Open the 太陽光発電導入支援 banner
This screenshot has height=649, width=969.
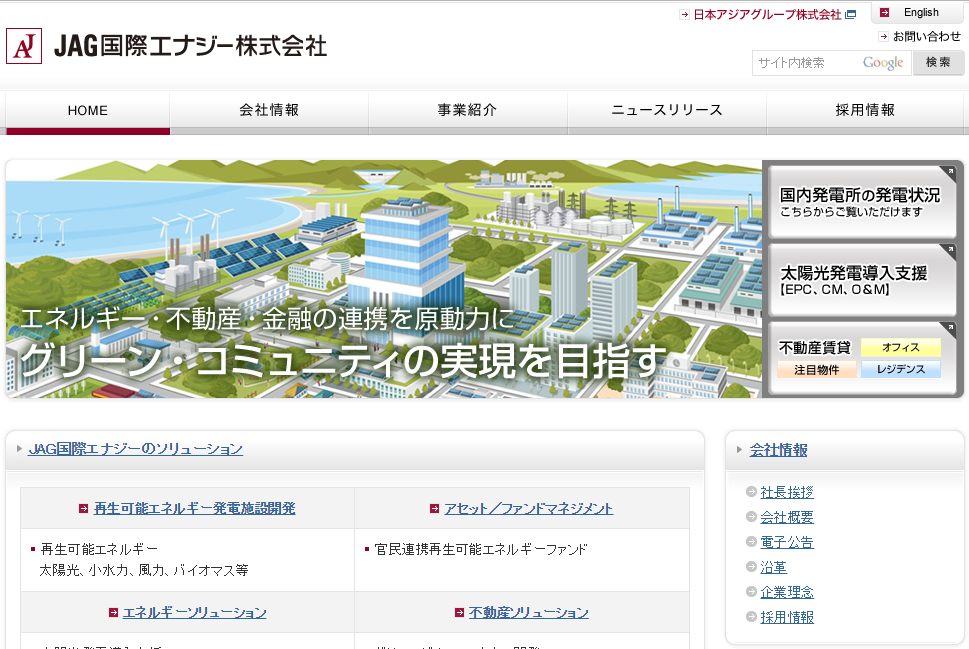click(x=862, y=280)
